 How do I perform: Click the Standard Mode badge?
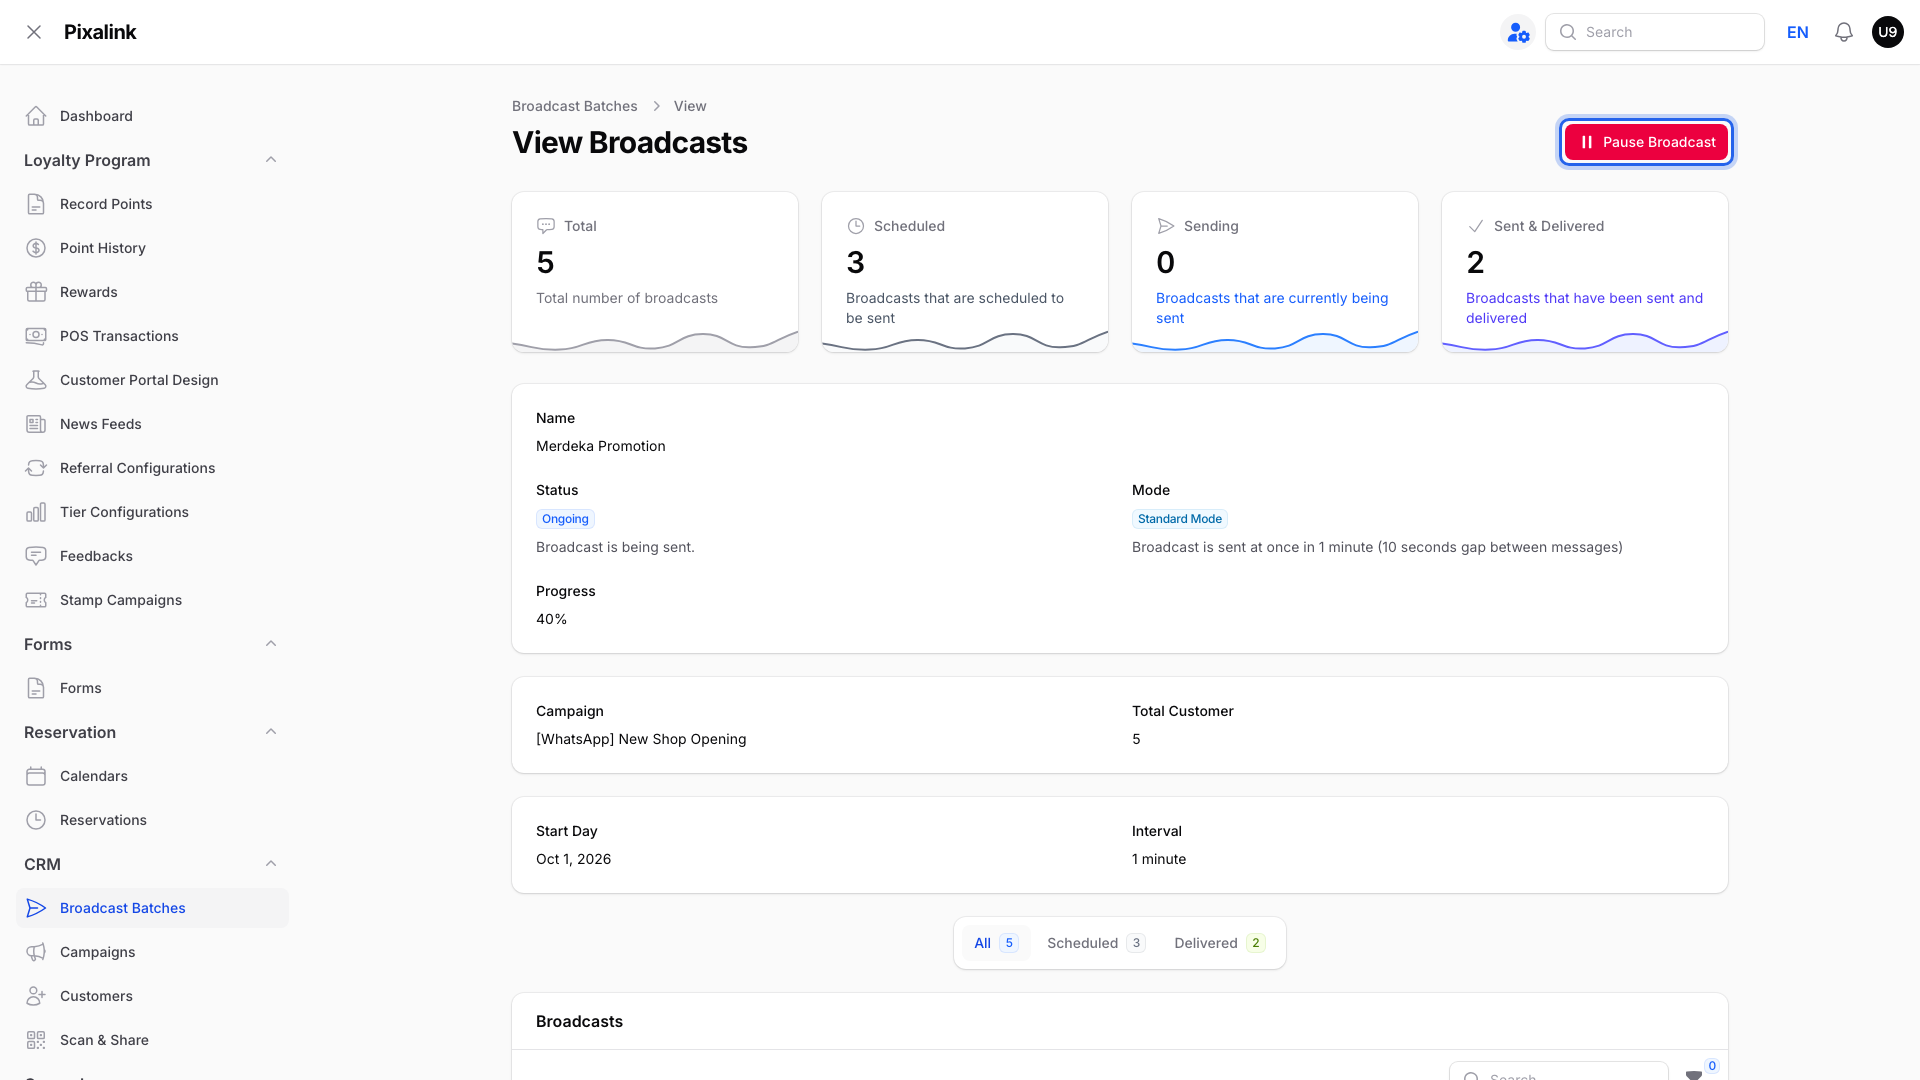tap(1179, 519)
